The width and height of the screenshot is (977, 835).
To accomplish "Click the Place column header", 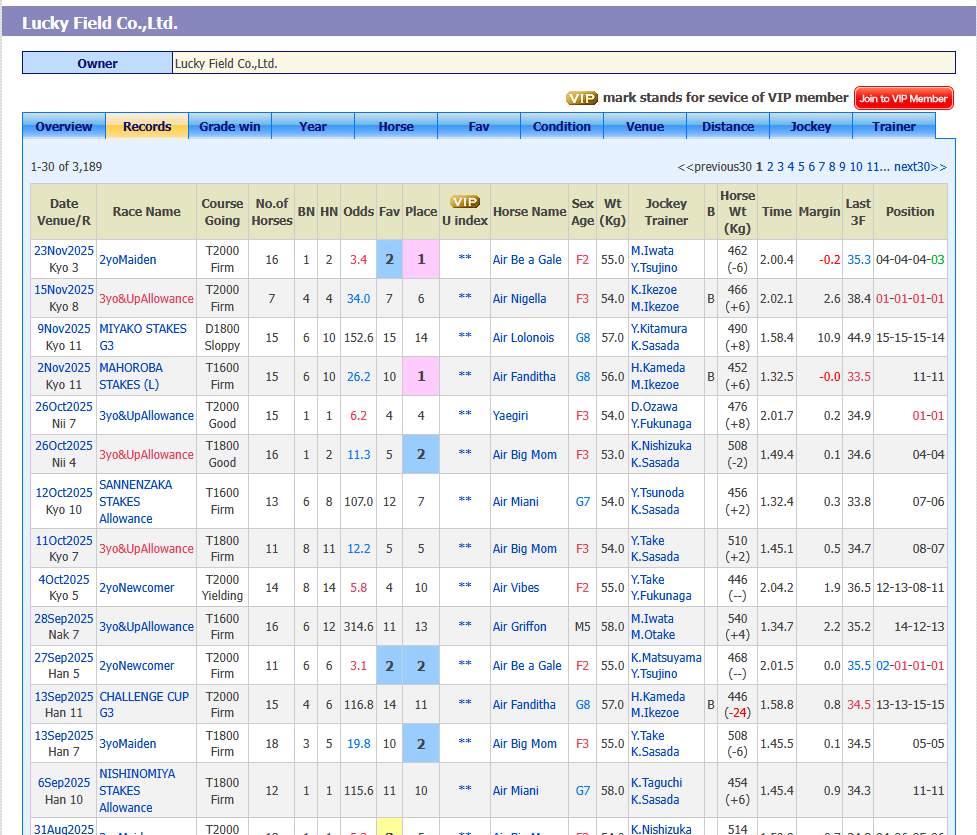I will (x=421, y=212).
